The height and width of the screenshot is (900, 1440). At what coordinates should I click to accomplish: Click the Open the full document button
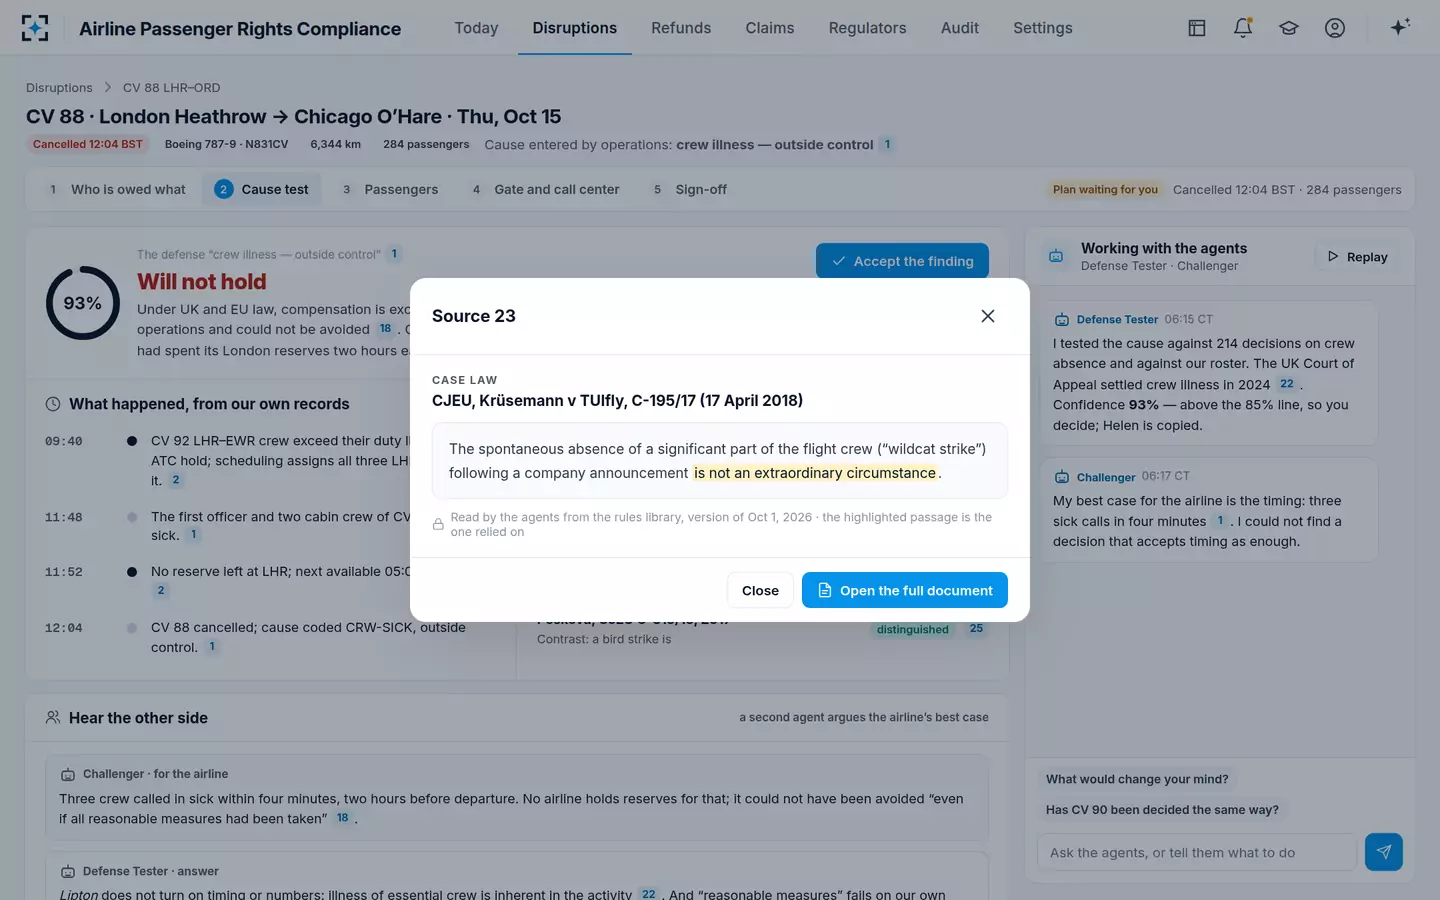tap(905, 590)
